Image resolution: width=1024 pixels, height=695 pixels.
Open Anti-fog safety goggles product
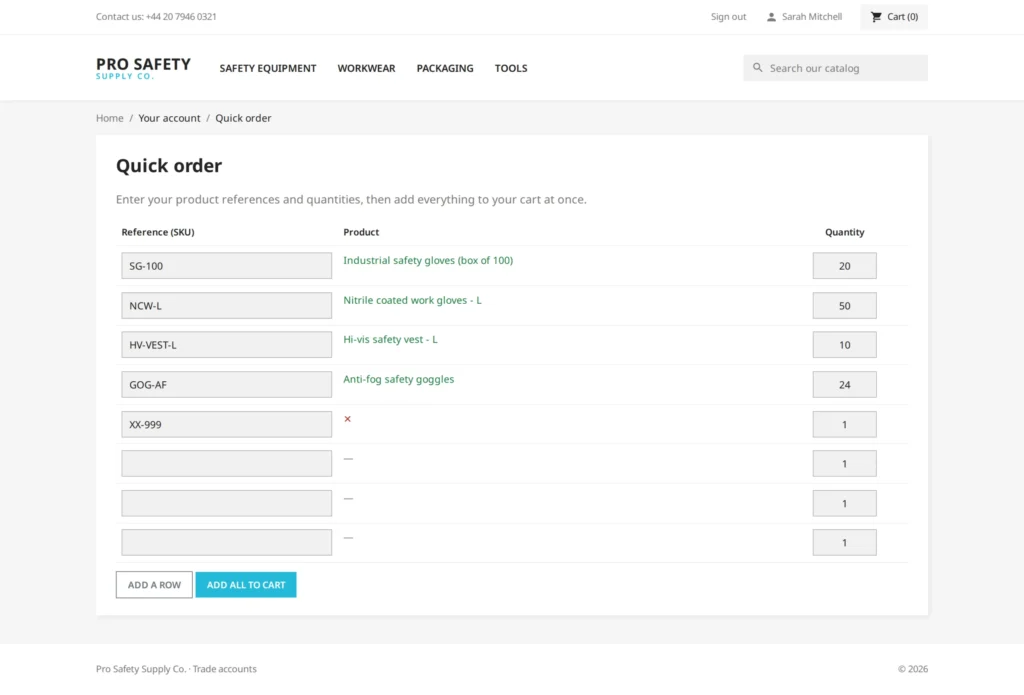pyautogui.click(x=398, y=380)
